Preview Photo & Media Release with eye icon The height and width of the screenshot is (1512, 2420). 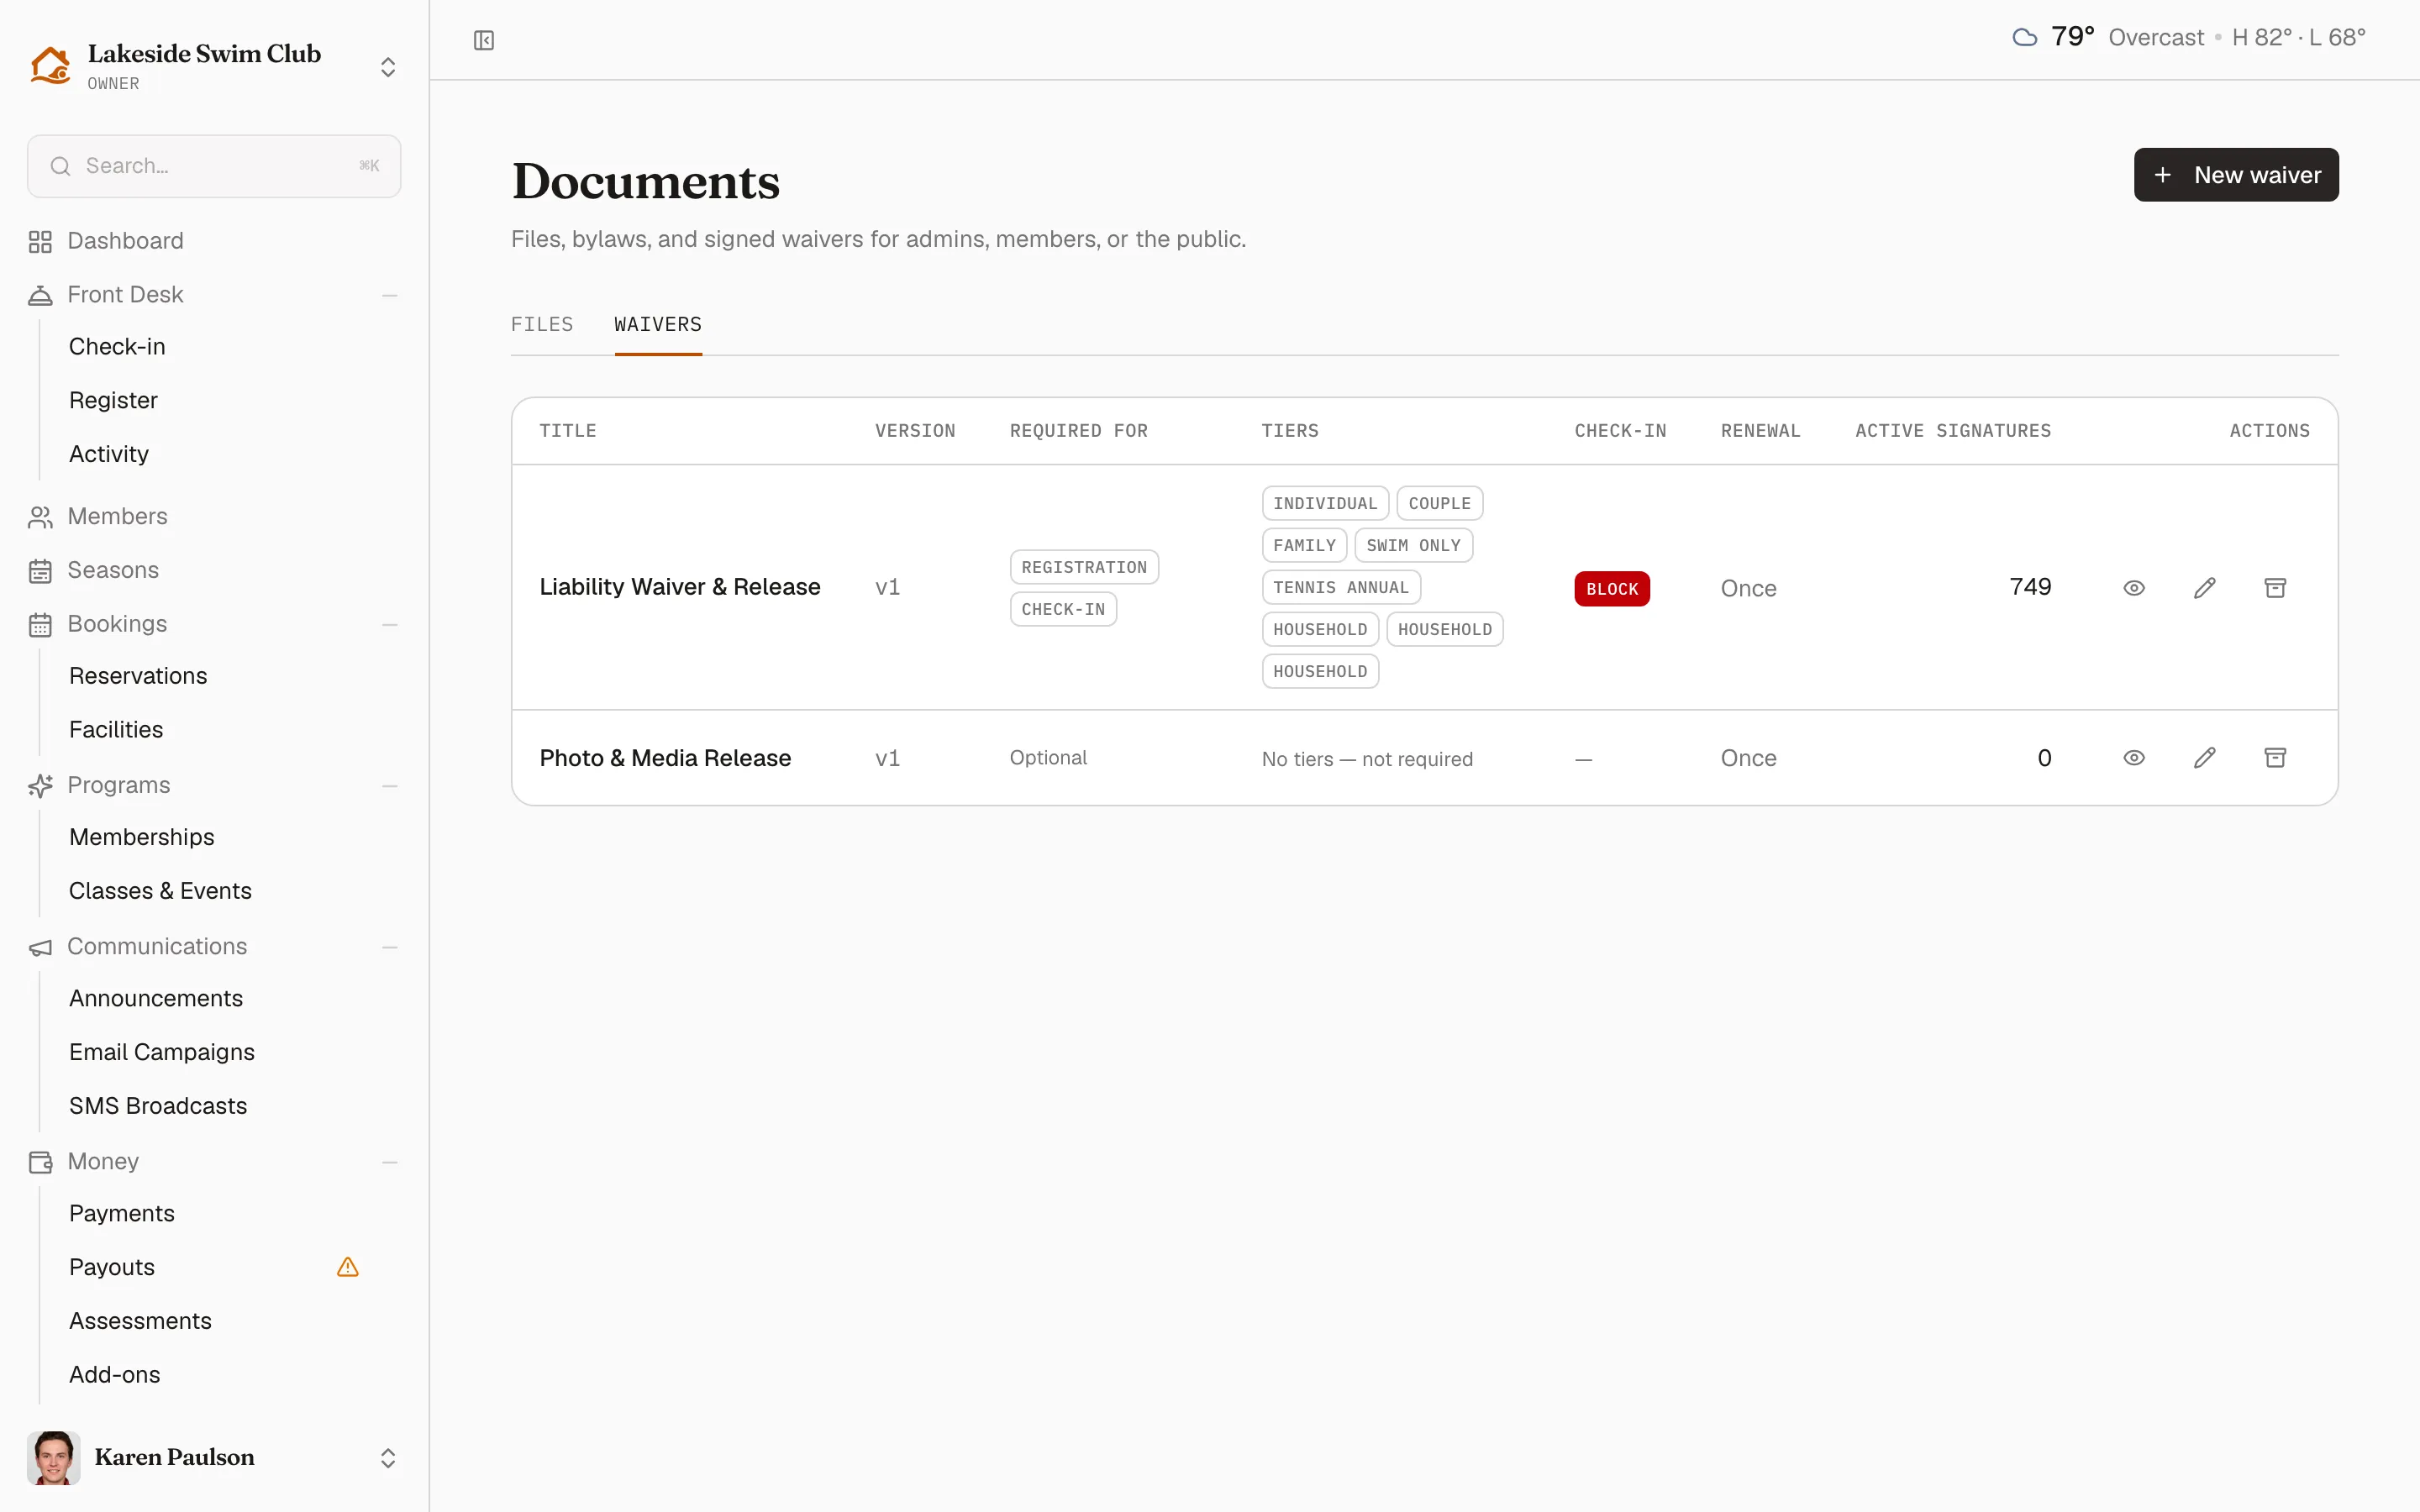point(2134,758)
